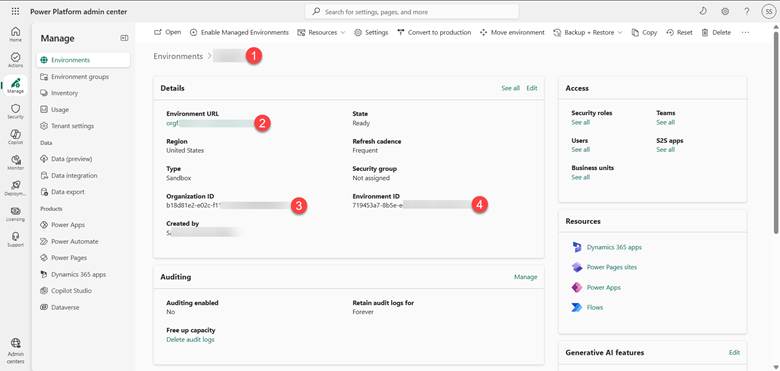Open Licensing in the left rail
Screen dimensions: 780x371
15,214
